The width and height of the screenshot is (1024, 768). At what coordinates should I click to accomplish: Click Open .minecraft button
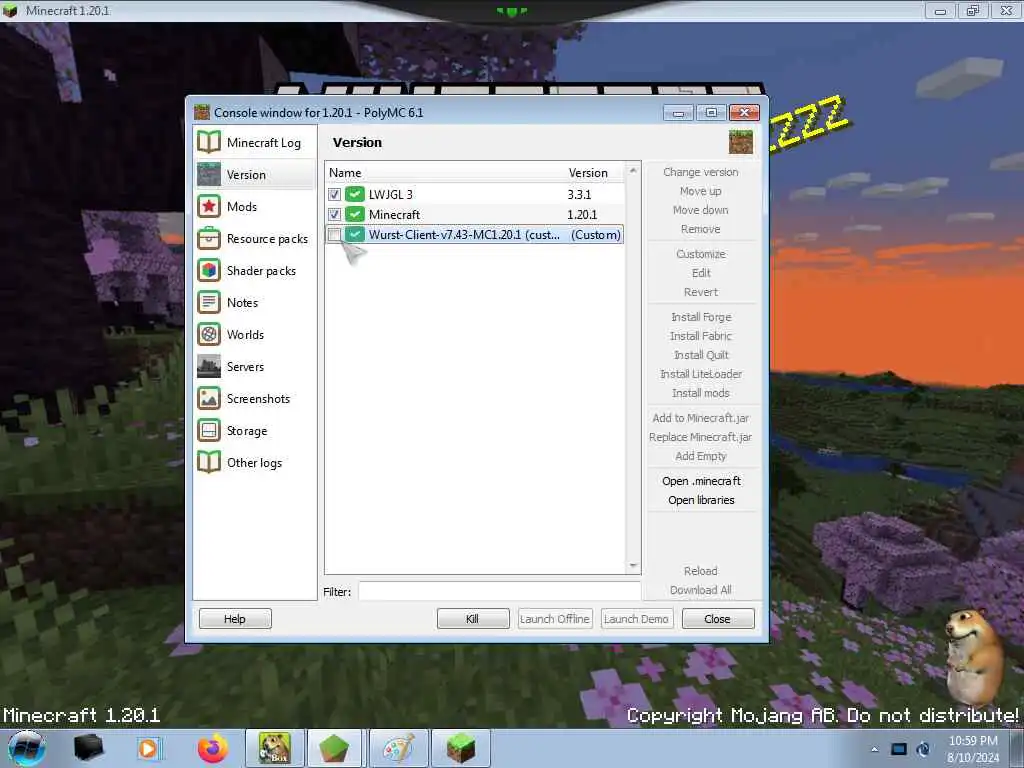tap(701, 481)
